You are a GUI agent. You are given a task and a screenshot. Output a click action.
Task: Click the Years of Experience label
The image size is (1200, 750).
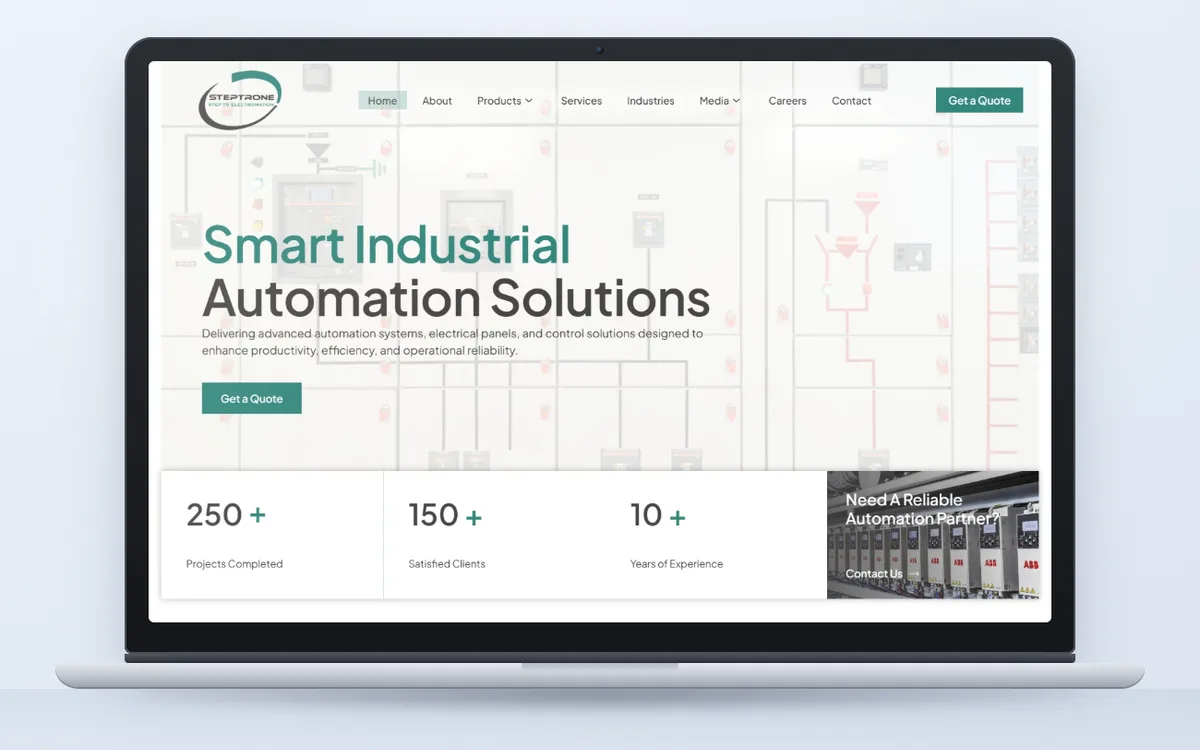(x=676, y=564)
